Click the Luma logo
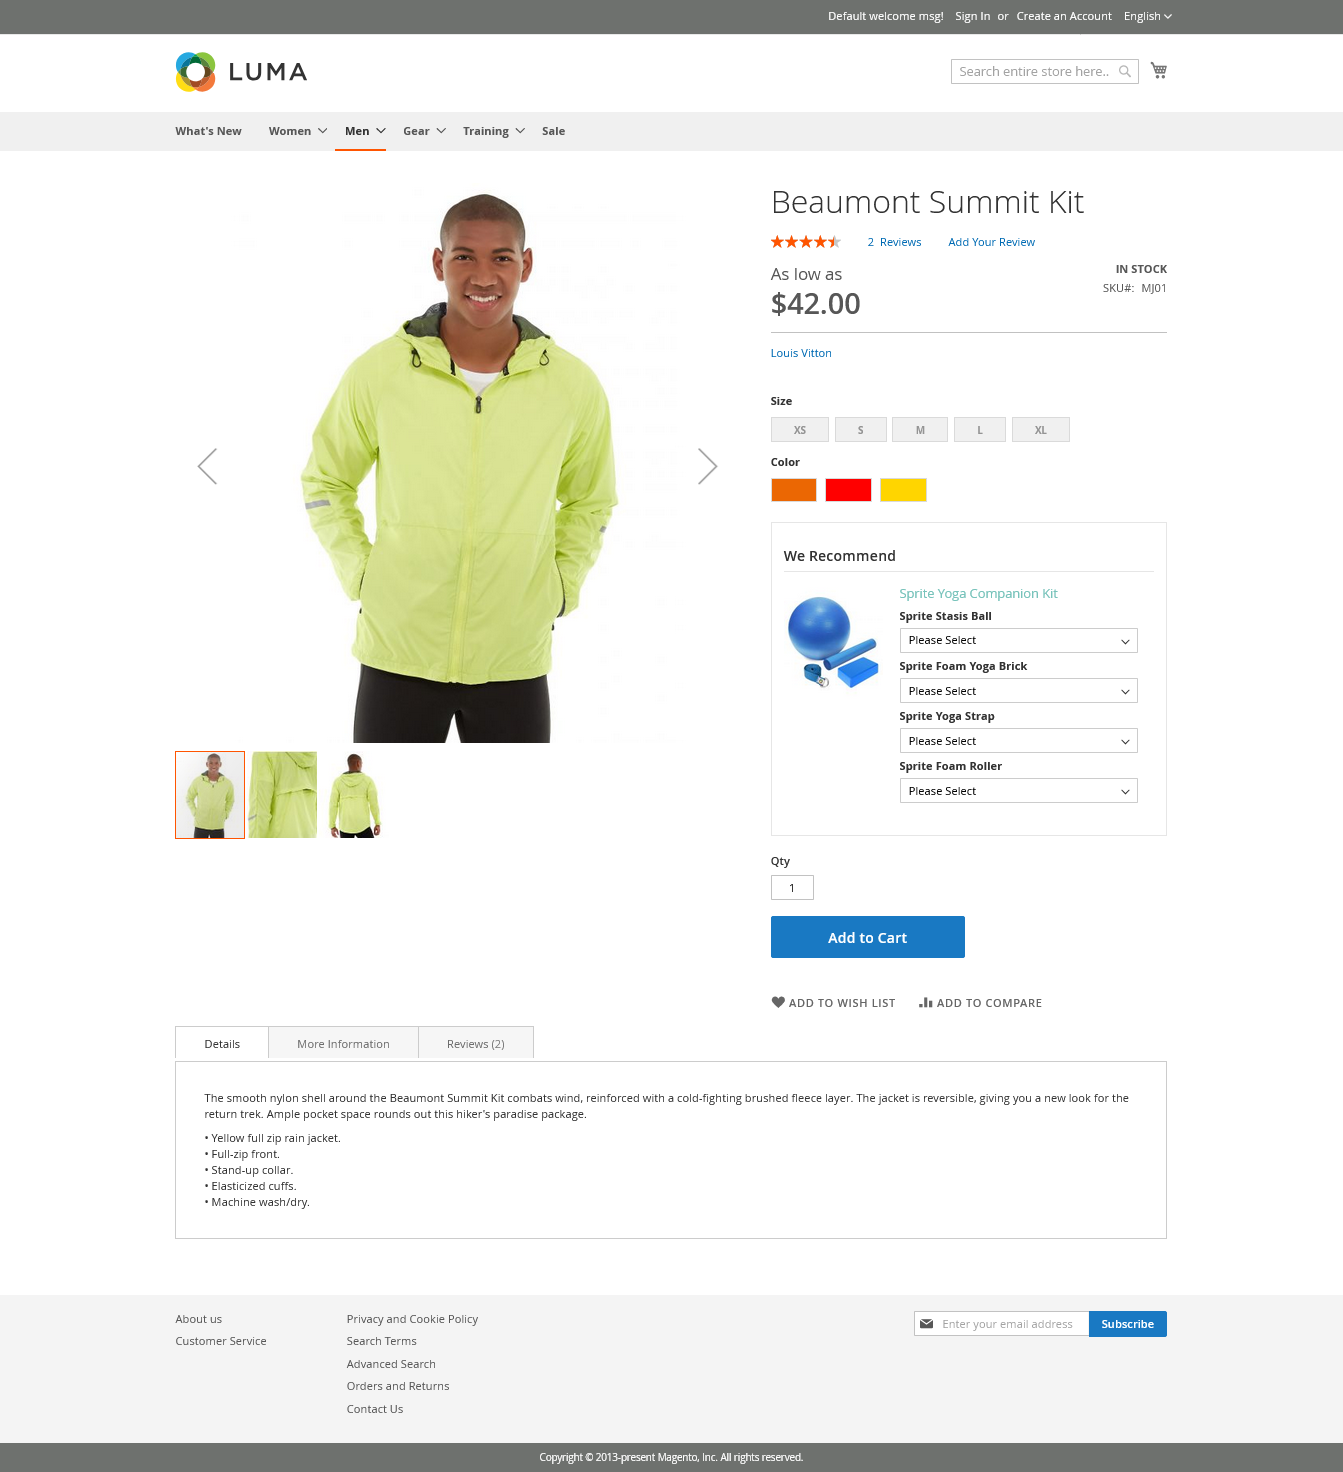 (x=241, y=72)
